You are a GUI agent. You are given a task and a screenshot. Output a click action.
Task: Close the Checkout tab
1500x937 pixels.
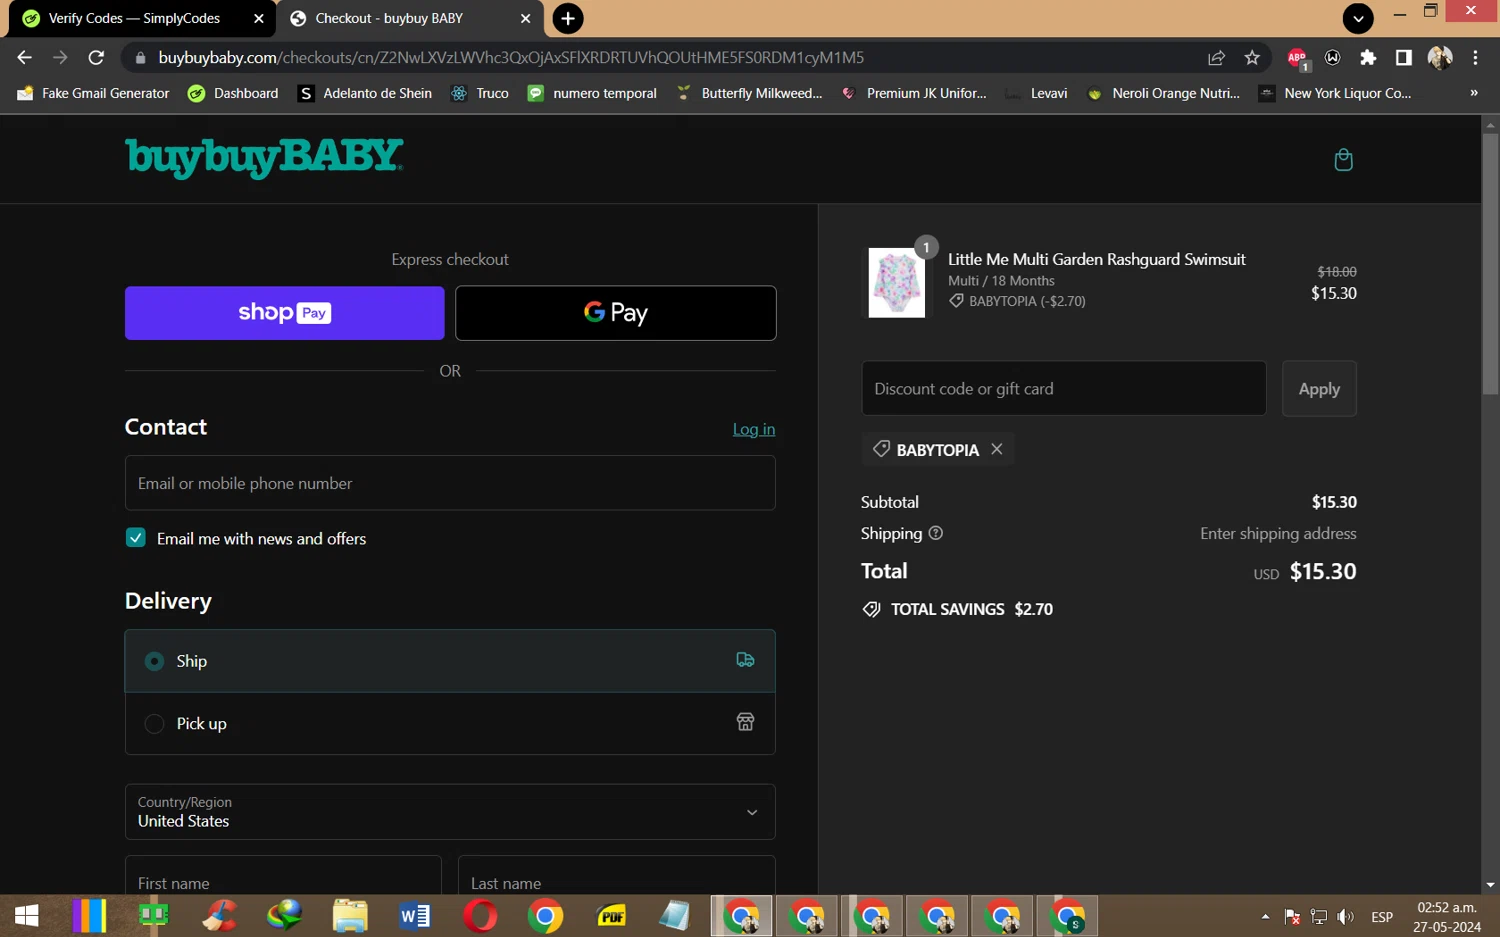pyautogui.click(x=526, y=18)
